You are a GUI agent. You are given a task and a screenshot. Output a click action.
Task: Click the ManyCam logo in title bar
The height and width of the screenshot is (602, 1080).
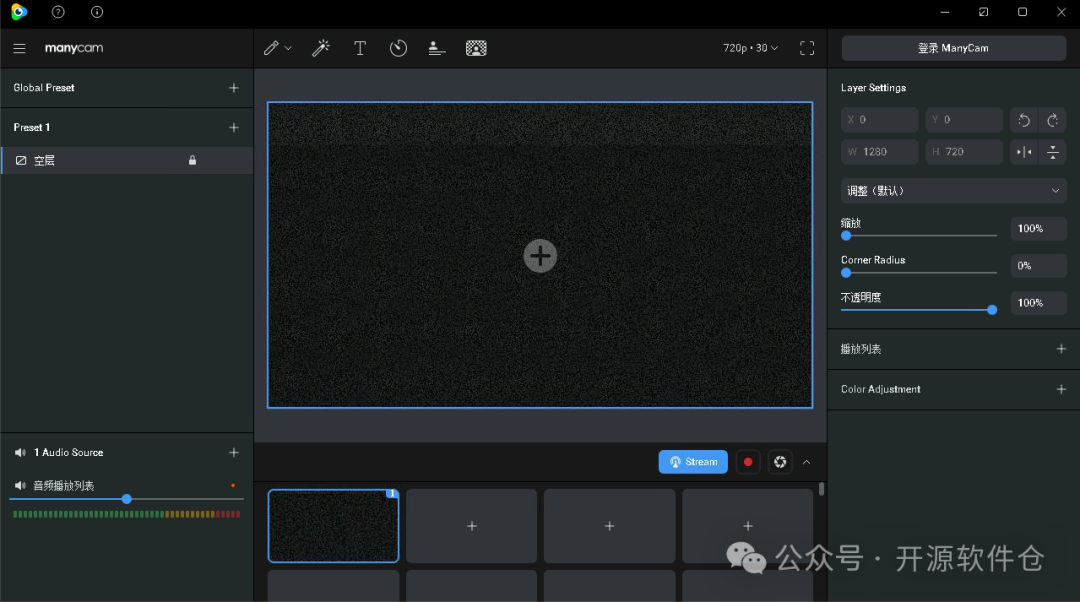click(19, 12)
